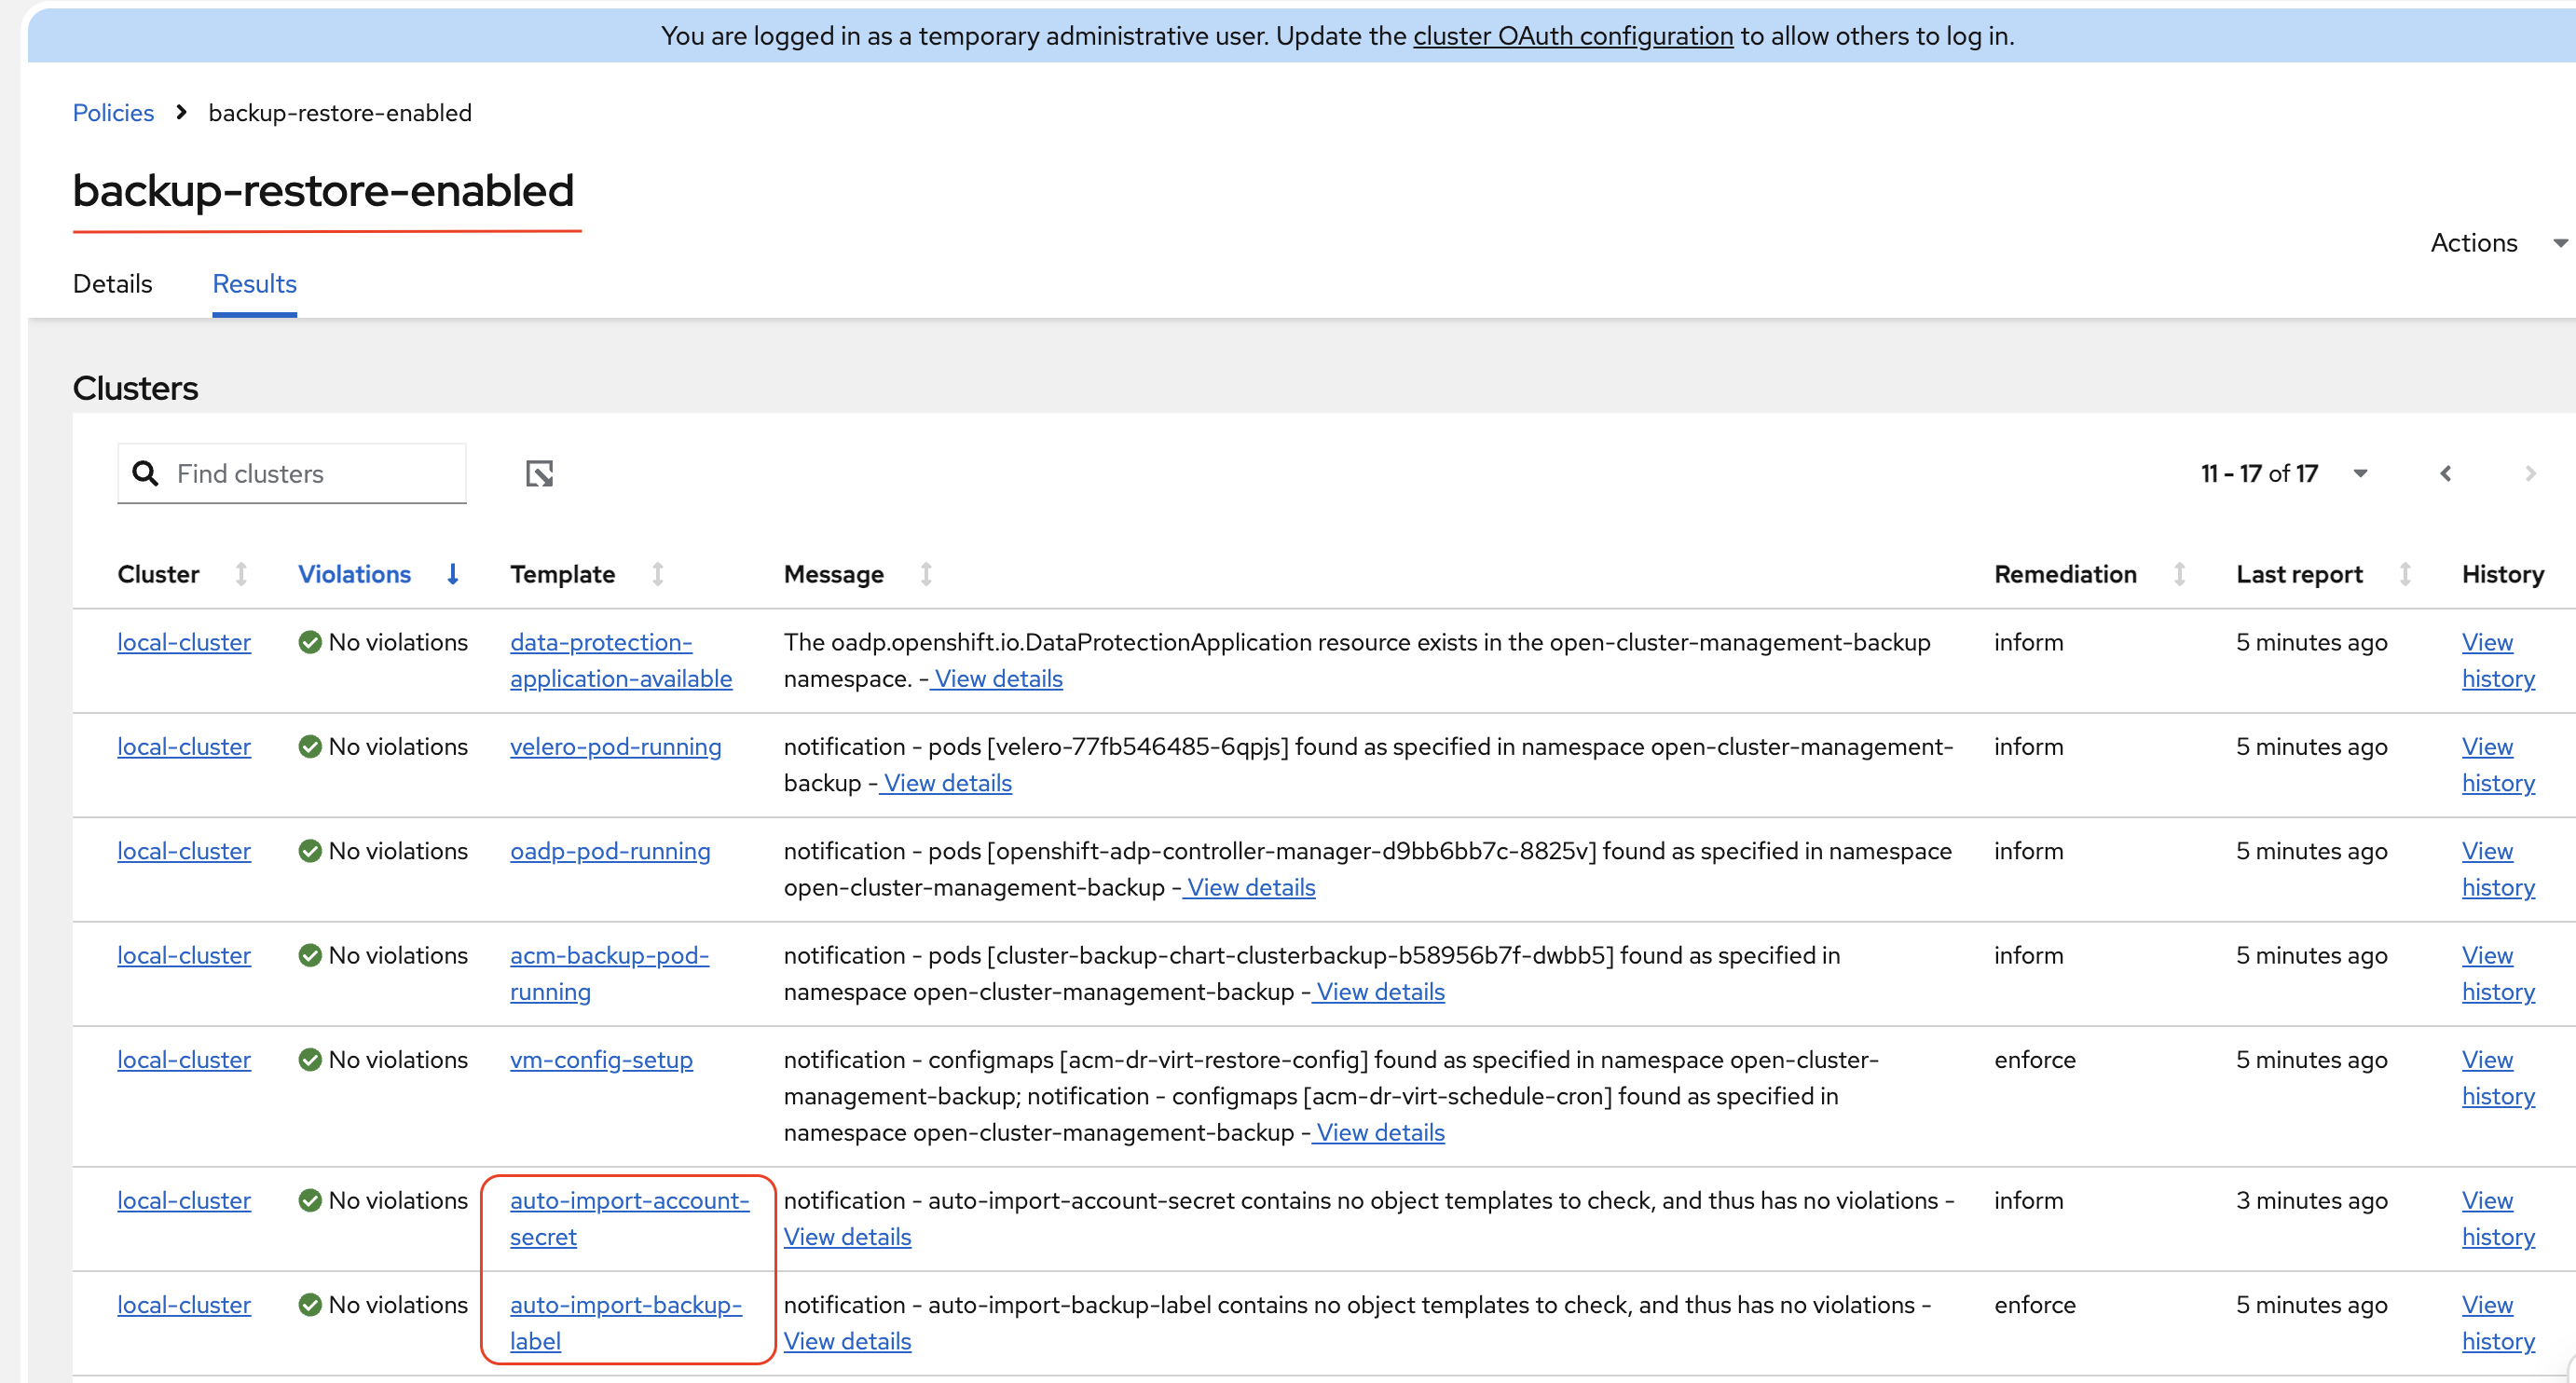Open the Policies breadcrumb link
This screenshot has width=2576, height=1383.
[x=113, y=113]
